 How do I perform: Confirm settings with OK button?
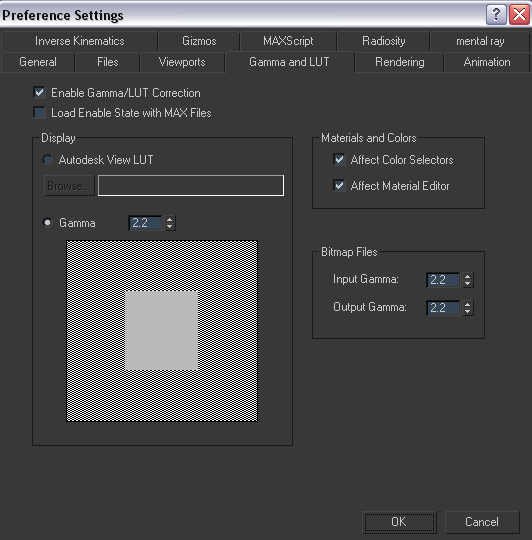(x=399, y=522)
